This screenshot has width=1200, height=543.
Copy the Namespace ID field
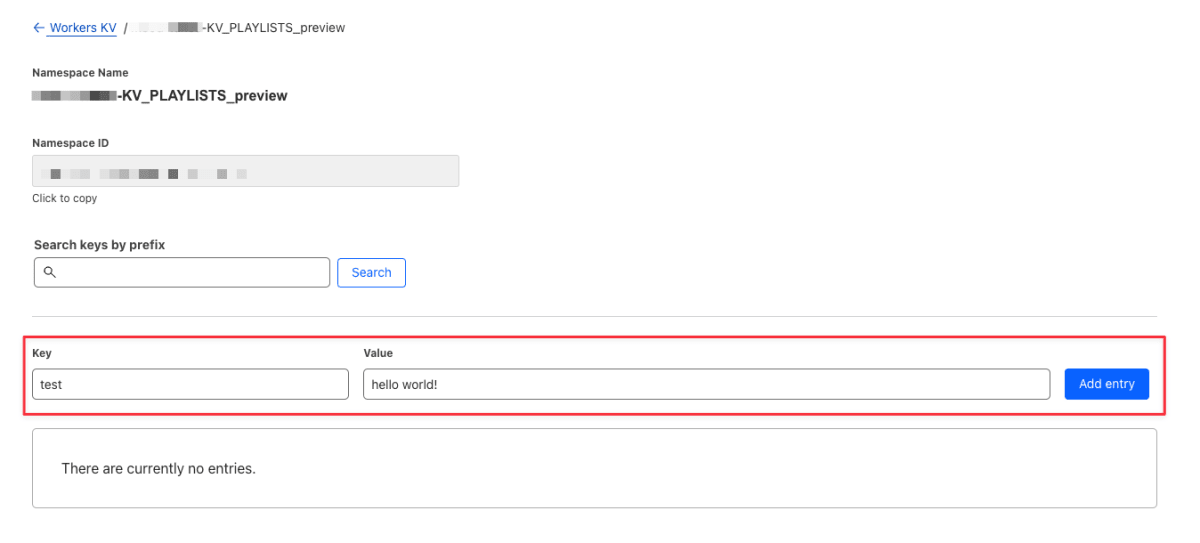(246, 171)
